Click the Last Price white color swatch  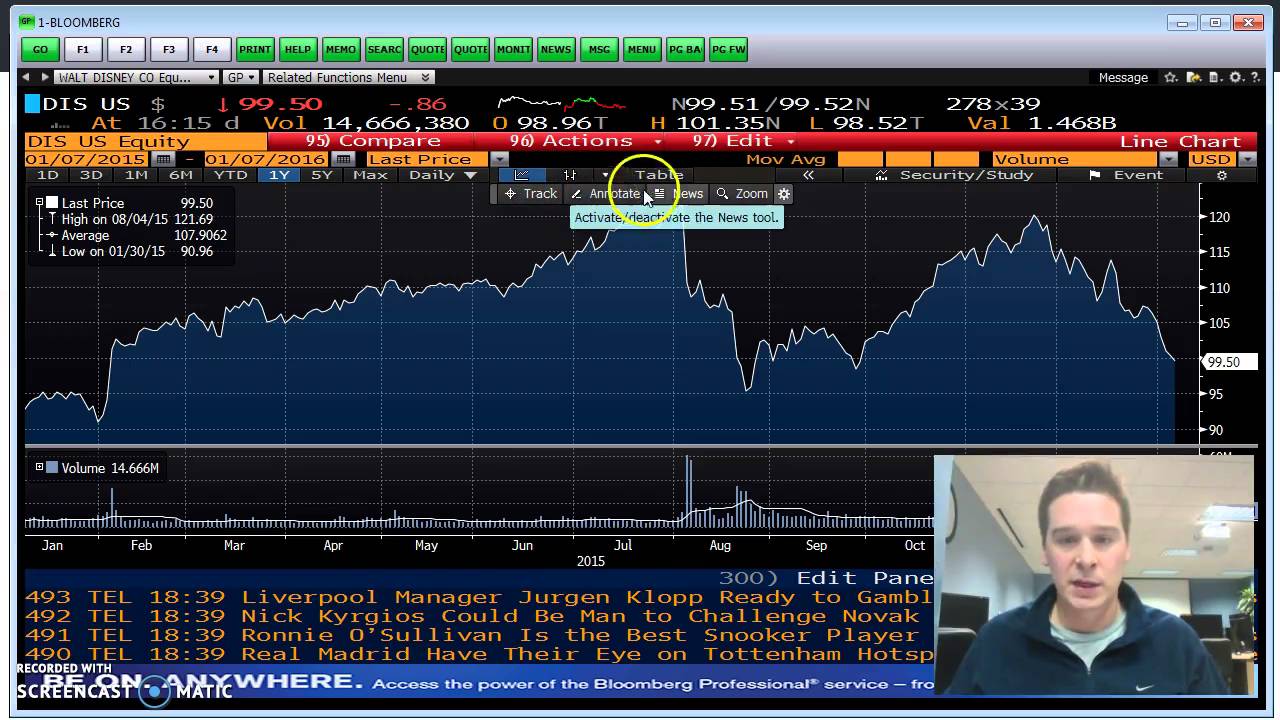pos(52,202)
